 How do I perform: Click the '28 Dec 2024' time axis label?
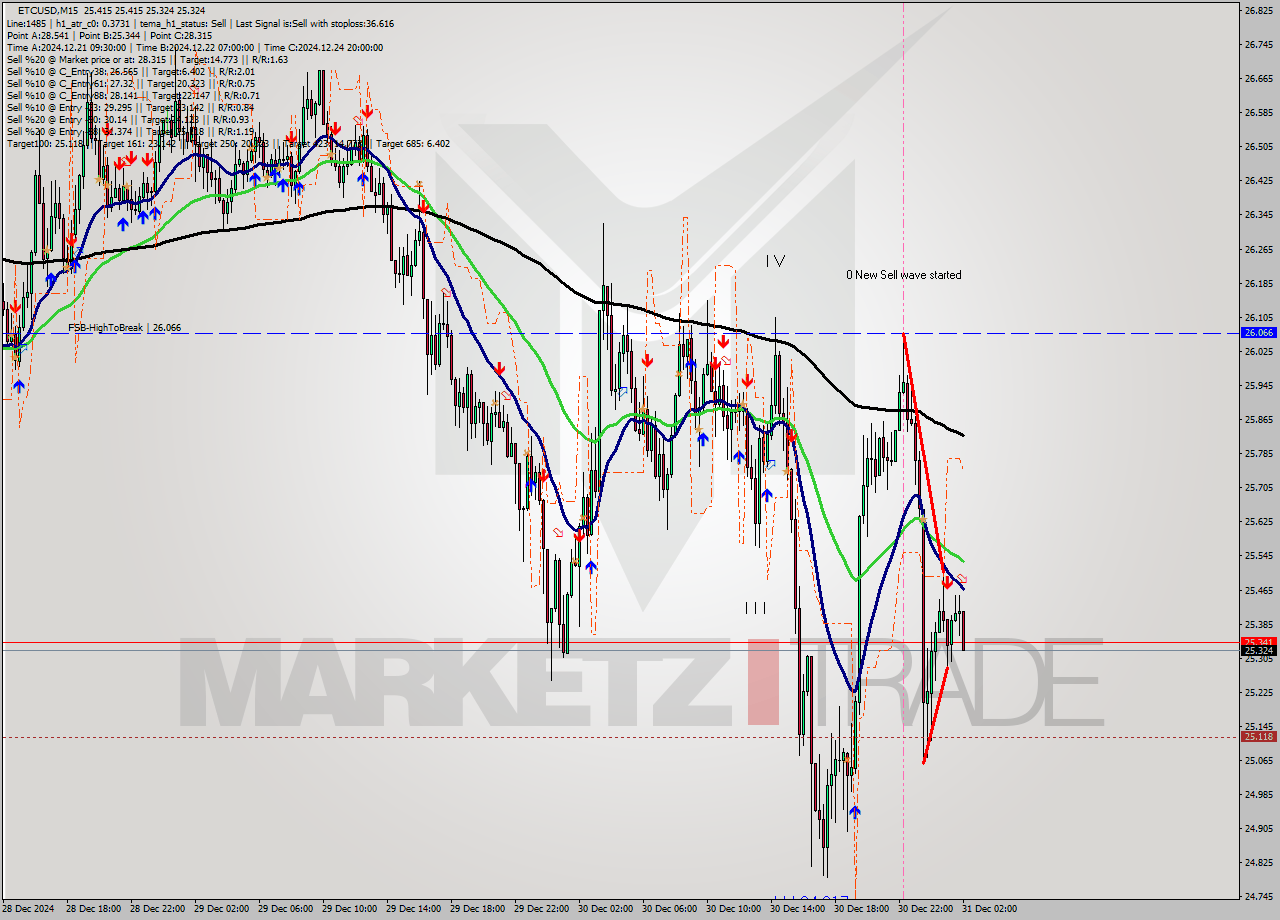28,909
